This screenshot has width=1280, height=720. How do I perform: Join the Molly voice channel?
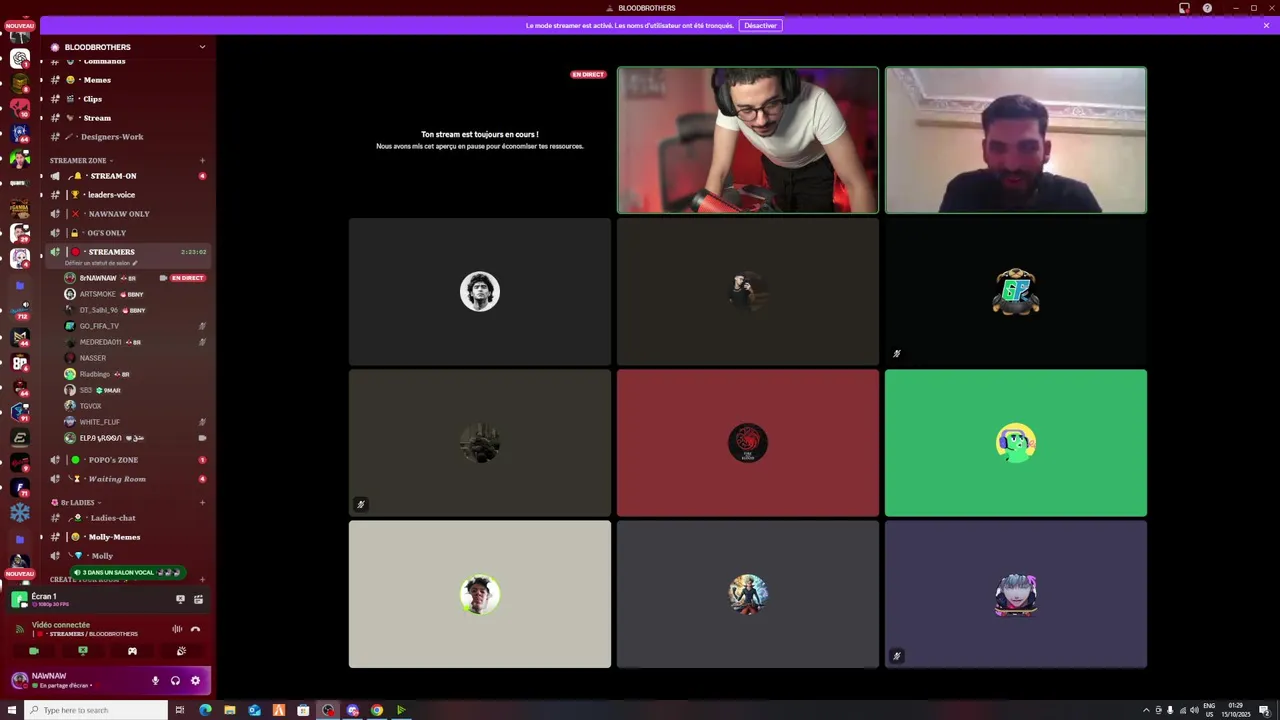coord(127,556)
